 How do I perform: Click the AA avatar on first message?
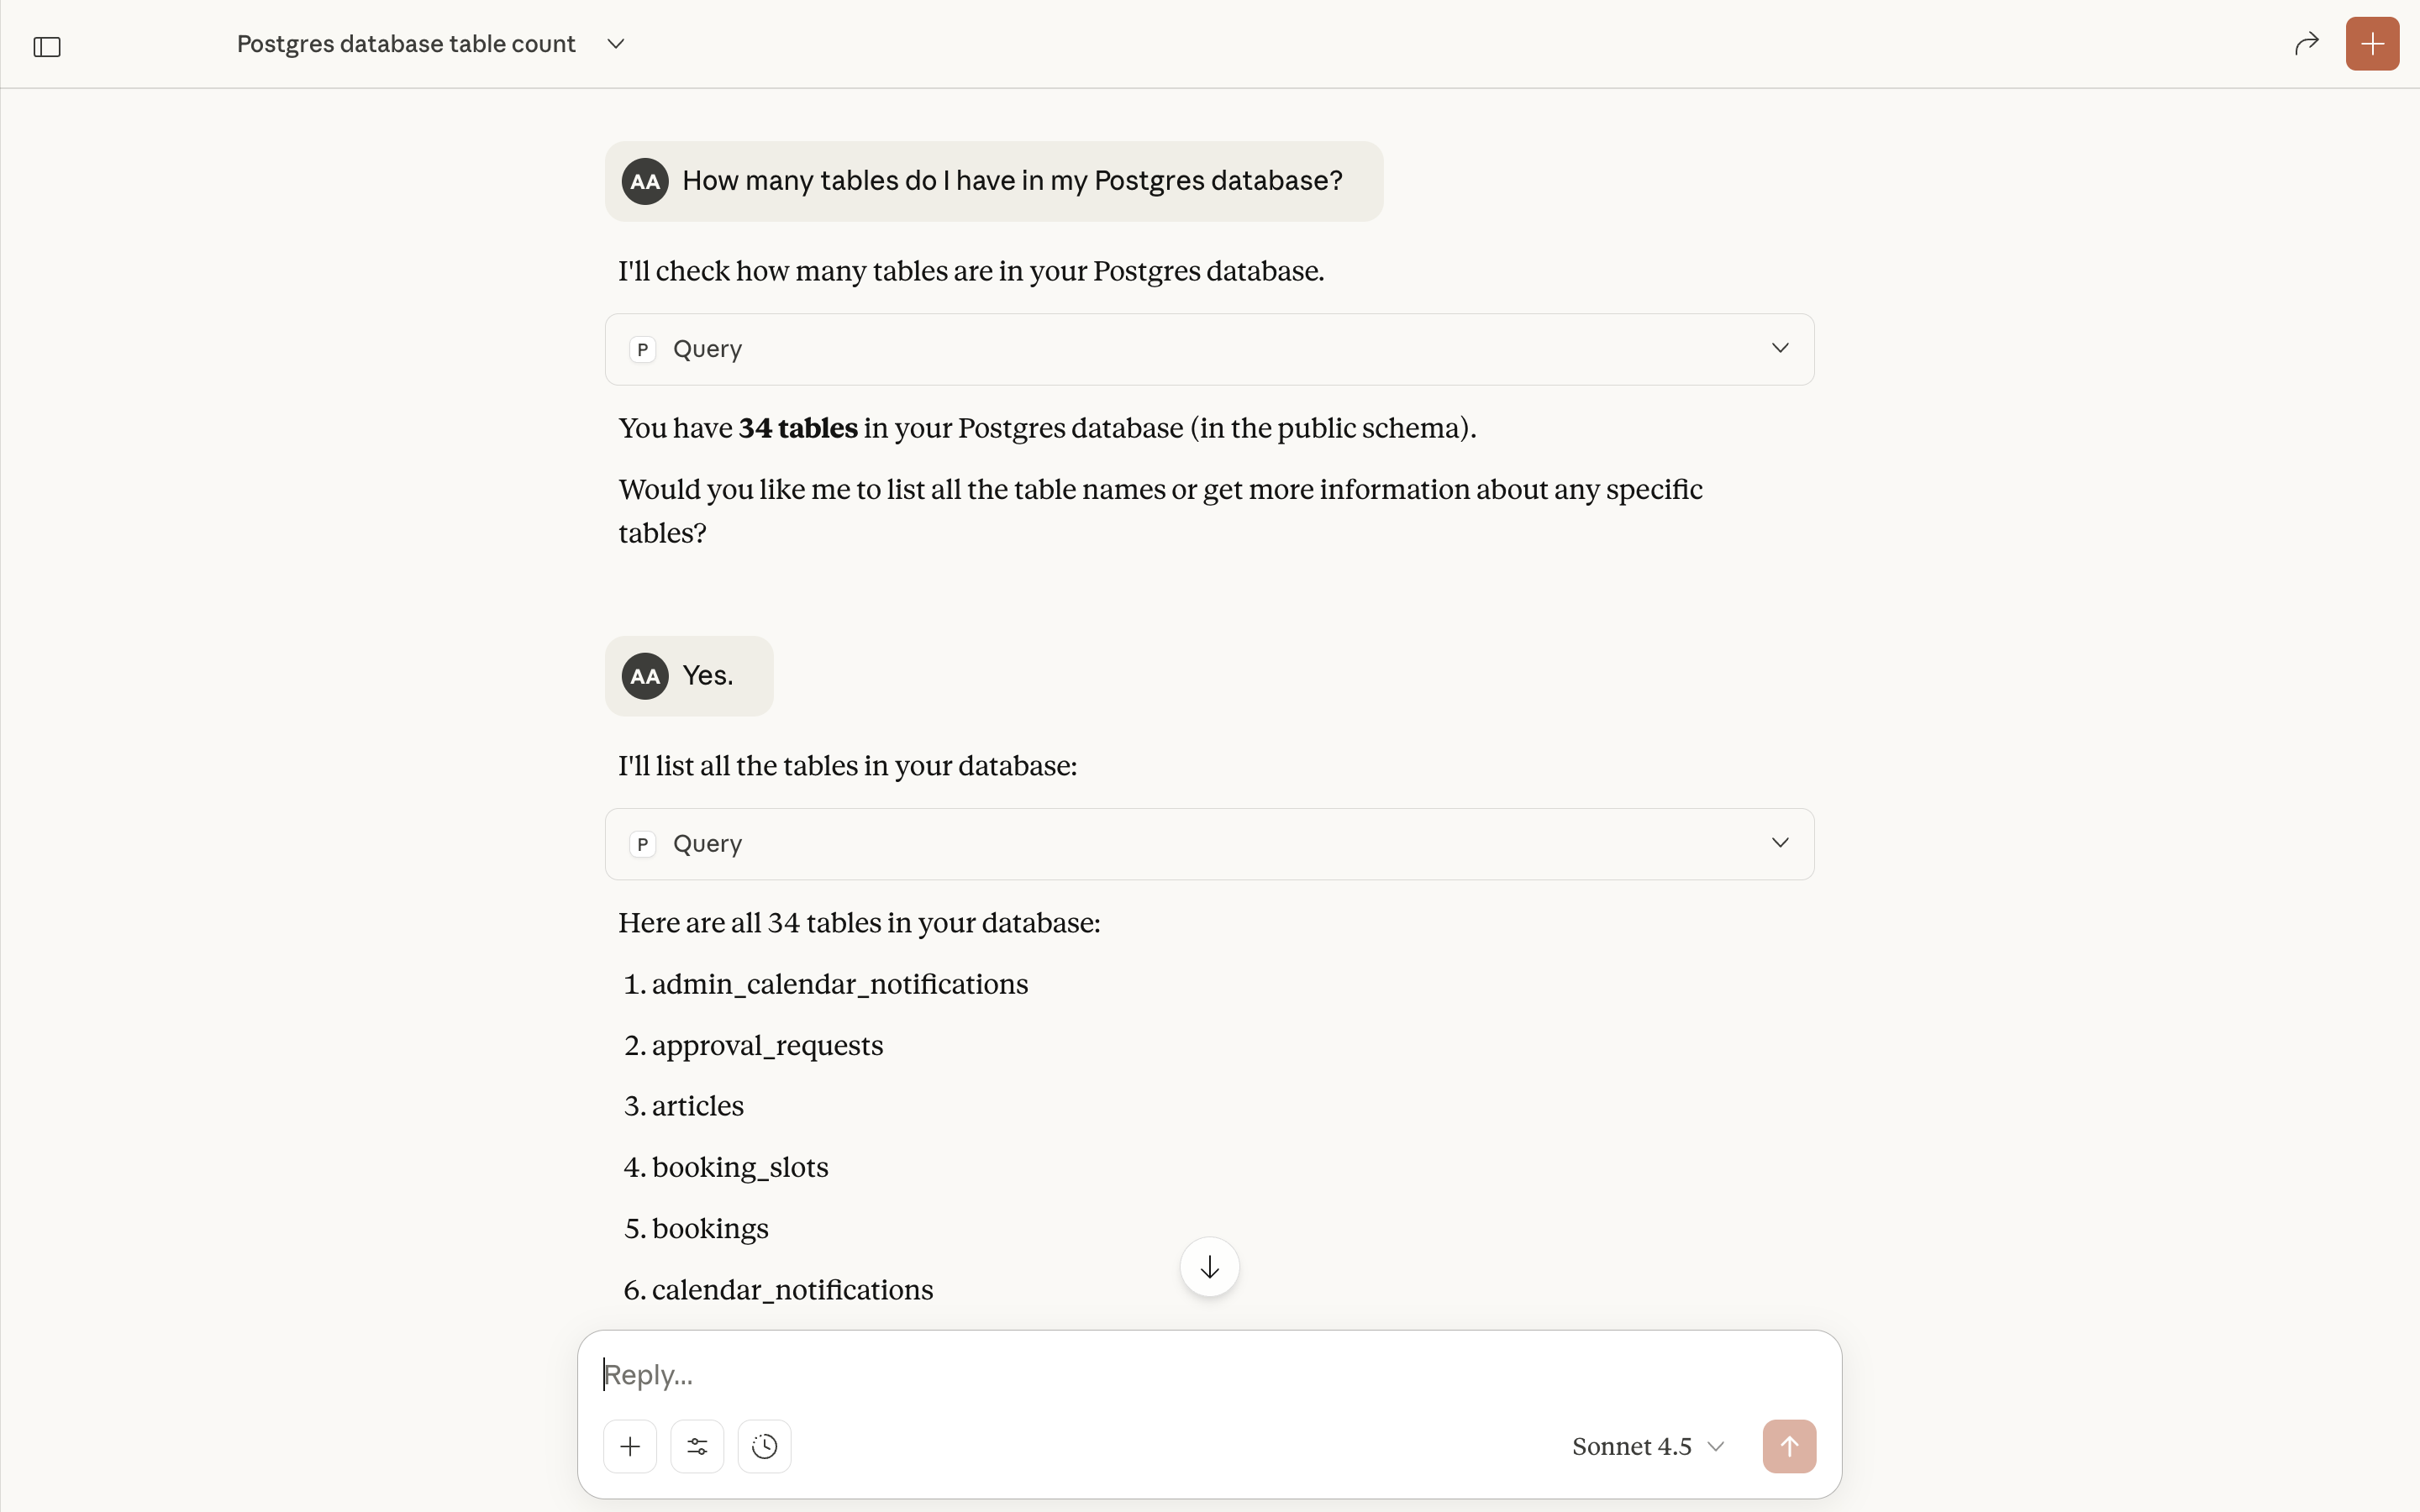(x=645, y=181)
